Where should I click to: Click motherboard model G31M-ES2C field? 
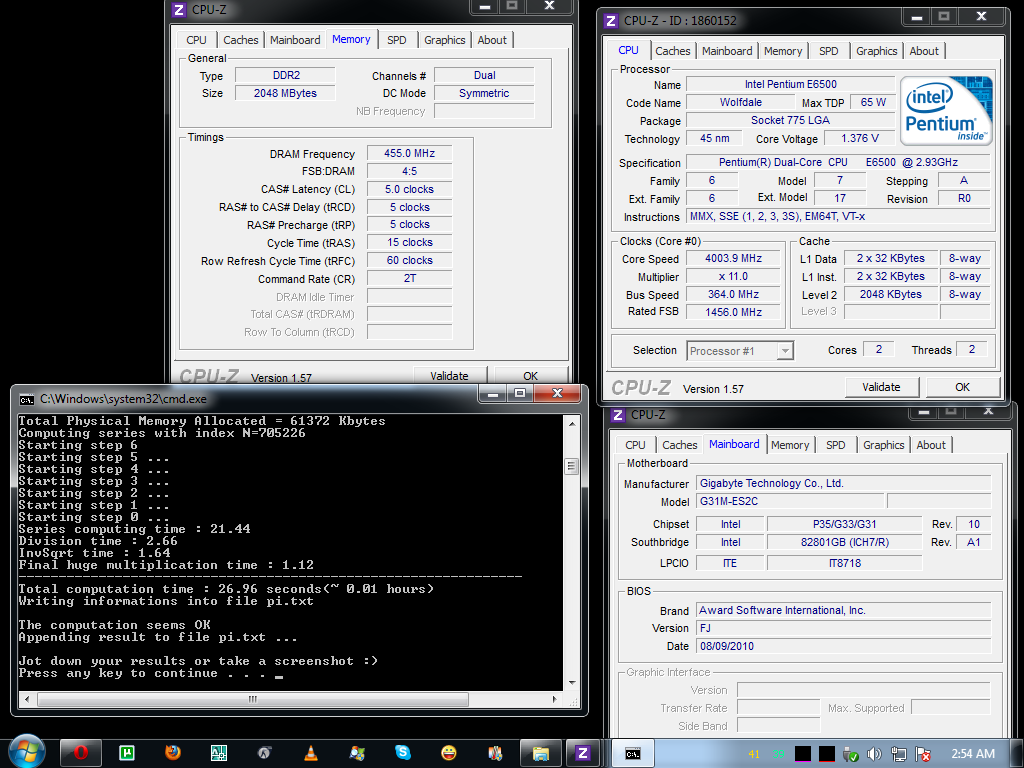pyautogui.click(x=790, y=502)
